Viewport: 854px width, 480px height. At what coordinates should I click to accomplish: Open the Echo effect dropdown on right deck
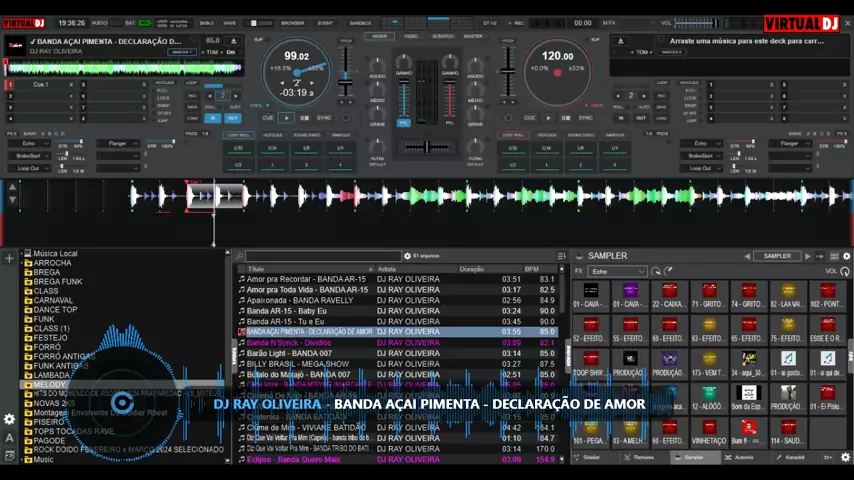click(x=701, y=143)
